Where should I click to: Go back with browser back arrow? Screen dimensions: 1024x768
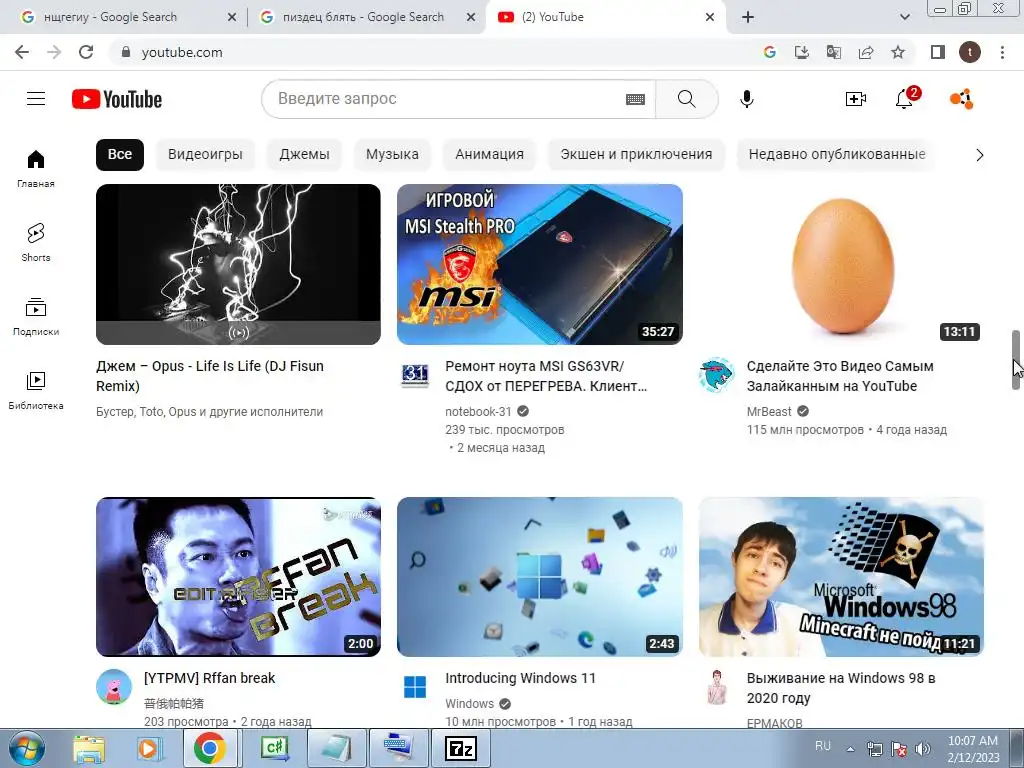click(22, 52)
